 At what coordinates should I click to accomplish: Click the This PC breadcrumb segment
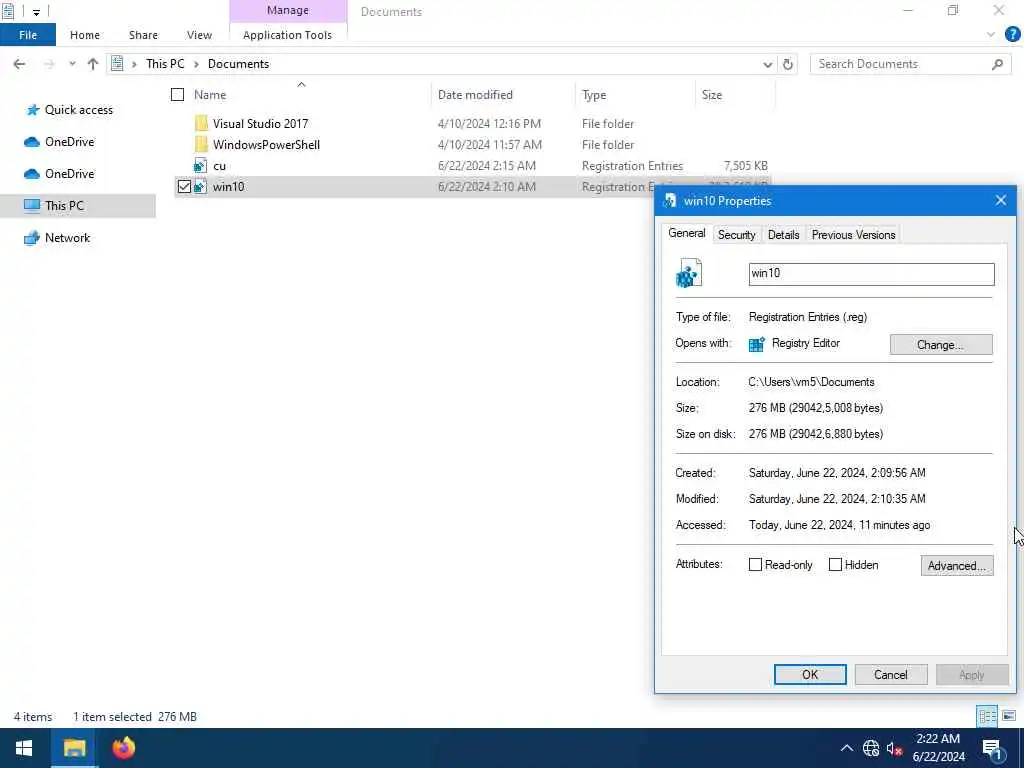point(165,63)
